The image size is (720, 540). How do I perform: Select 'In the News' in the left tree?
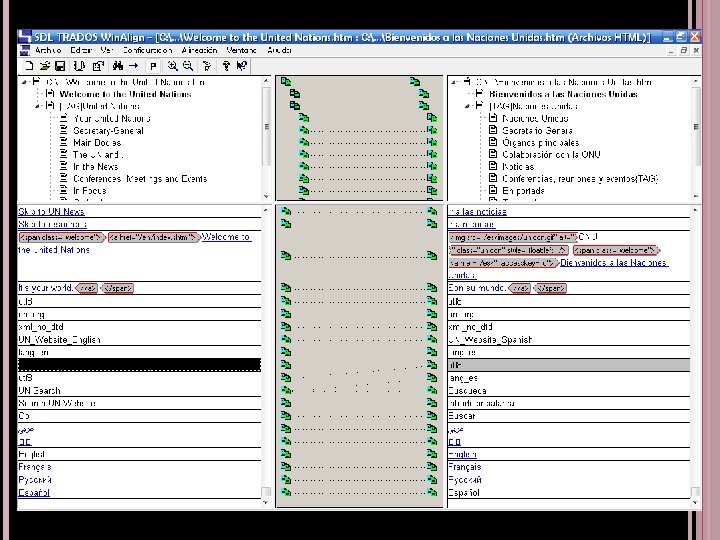click(x=96, y=166)
